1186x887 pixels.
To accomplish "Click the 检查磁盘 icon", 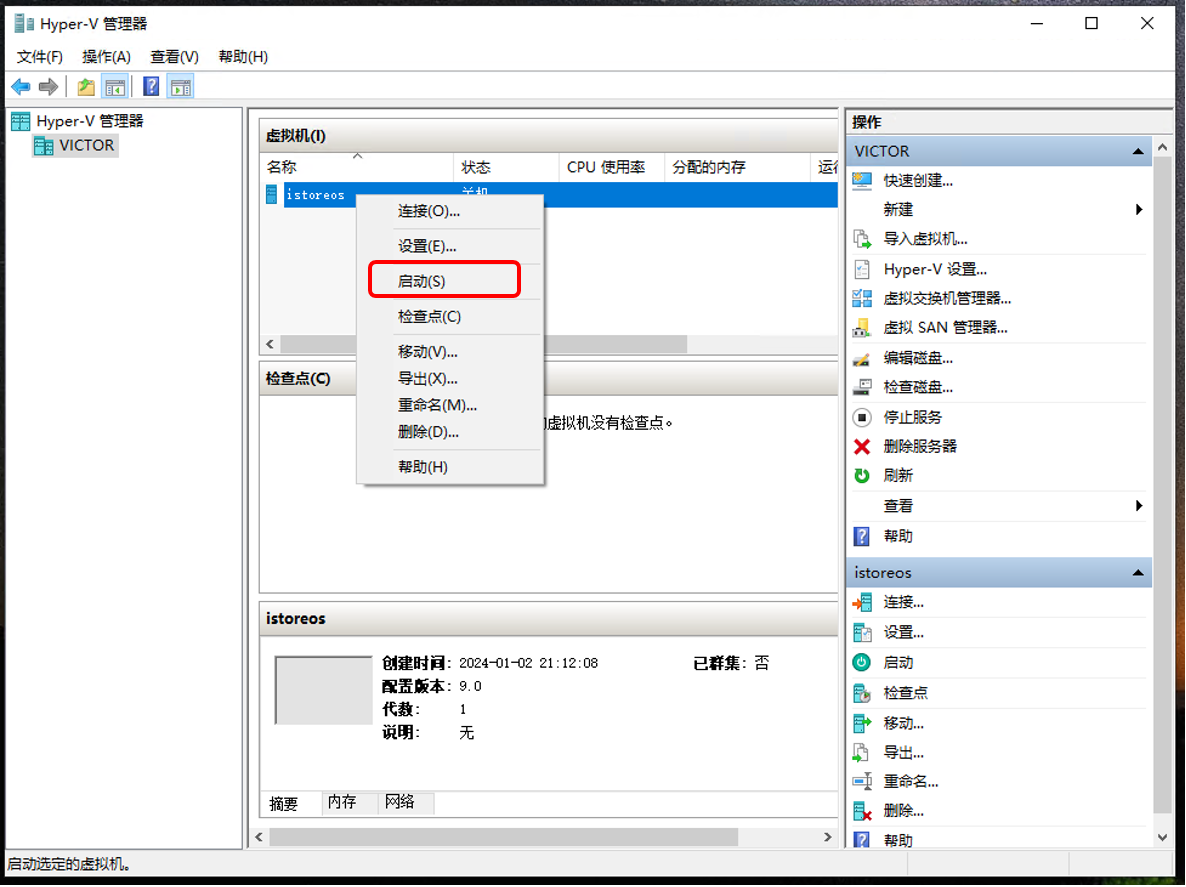I will [861, 387].
